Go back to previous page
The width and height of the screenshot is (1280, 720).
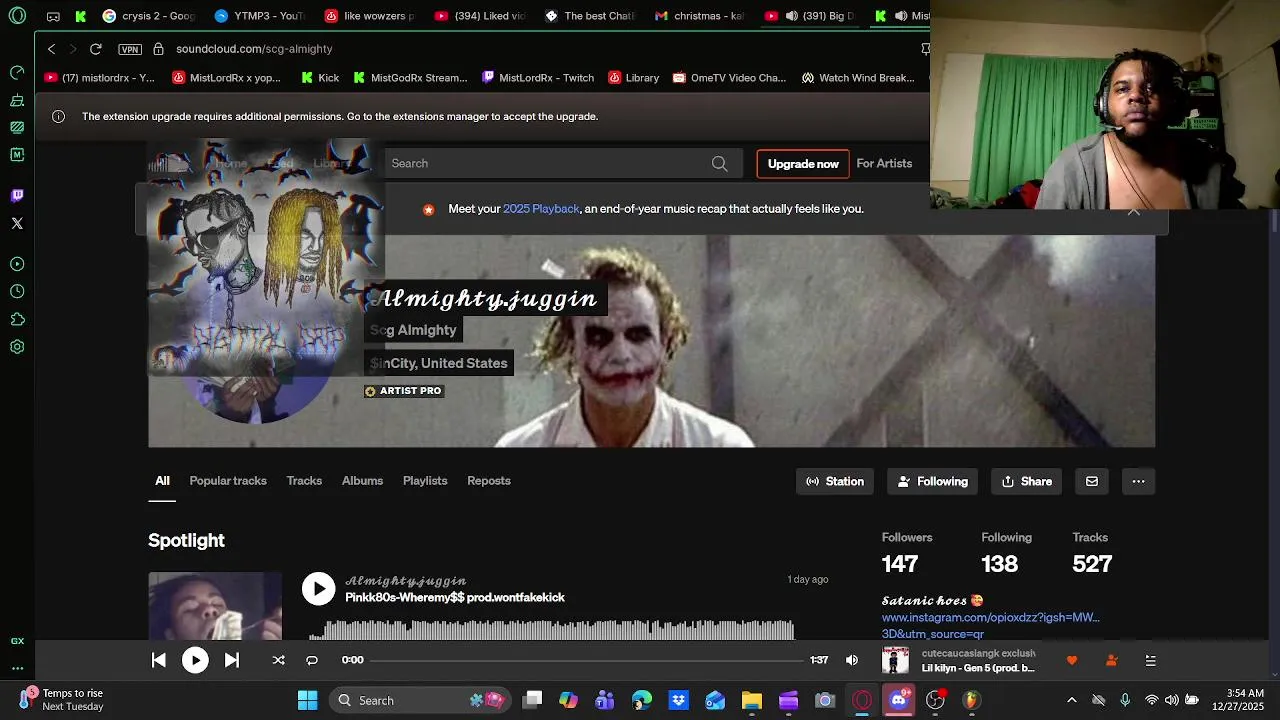[51, 48]
